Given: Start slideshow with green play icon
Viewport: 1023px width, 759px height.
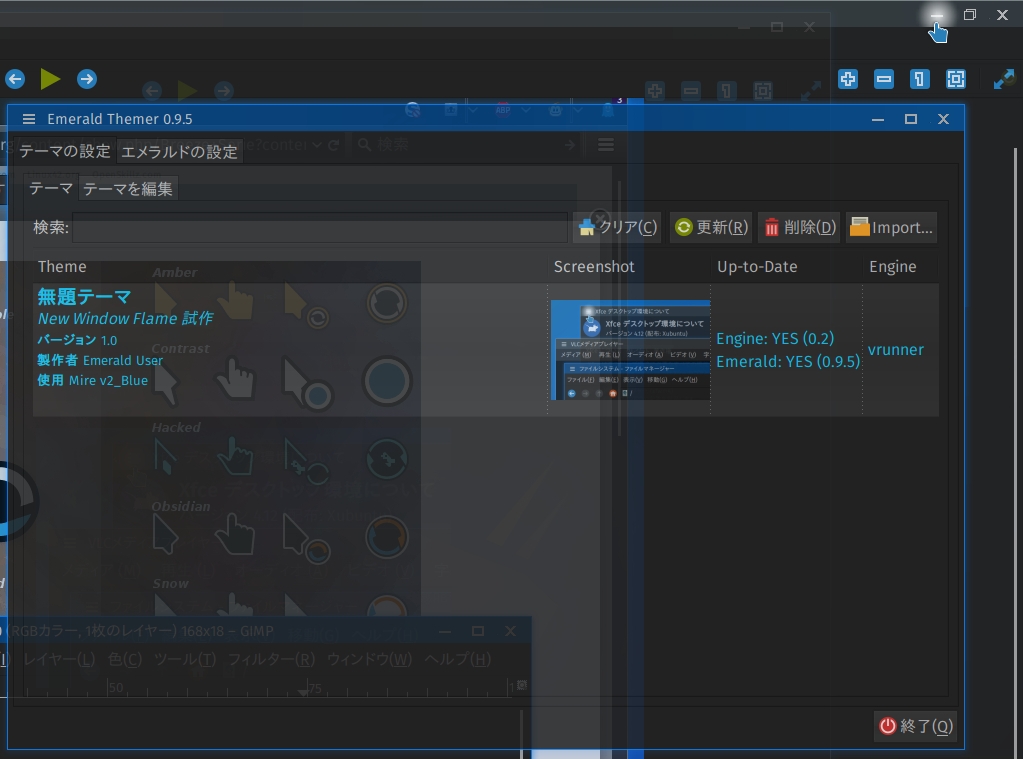Looking at the screenshot, I should coord(50,79).
